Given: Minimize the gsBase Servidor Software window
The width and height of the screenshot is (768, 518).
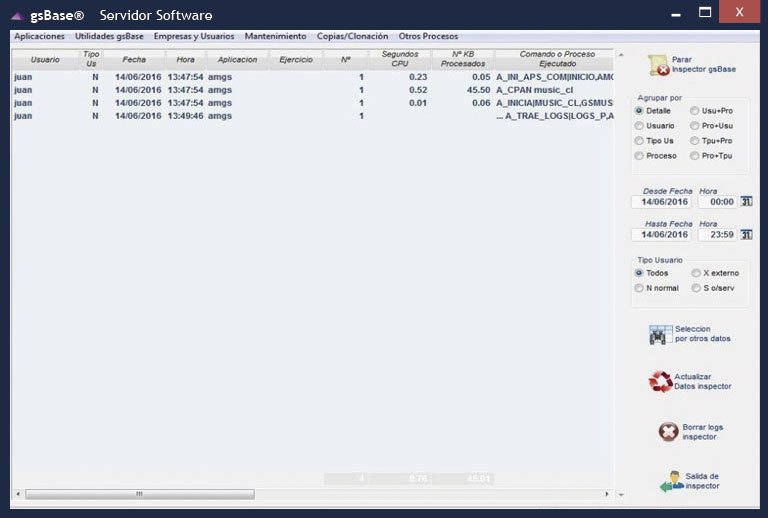Looking at the screenshot, I should 676,15.
